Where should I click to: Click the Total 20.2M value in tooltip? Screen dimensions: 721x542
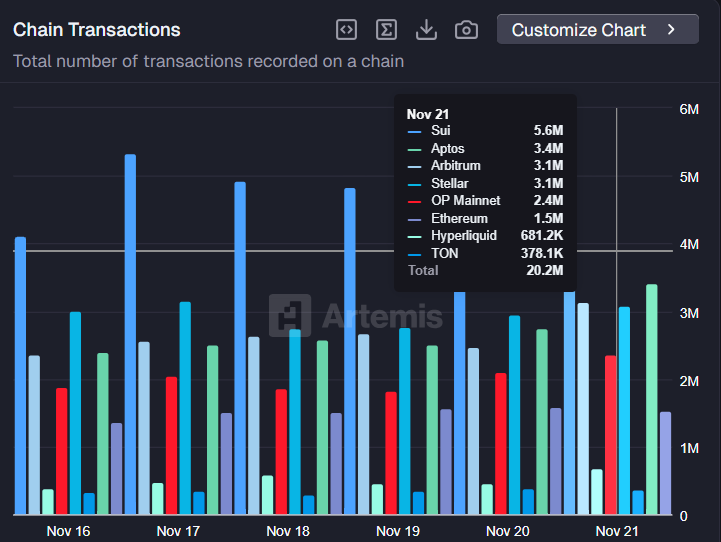[545, 270]
